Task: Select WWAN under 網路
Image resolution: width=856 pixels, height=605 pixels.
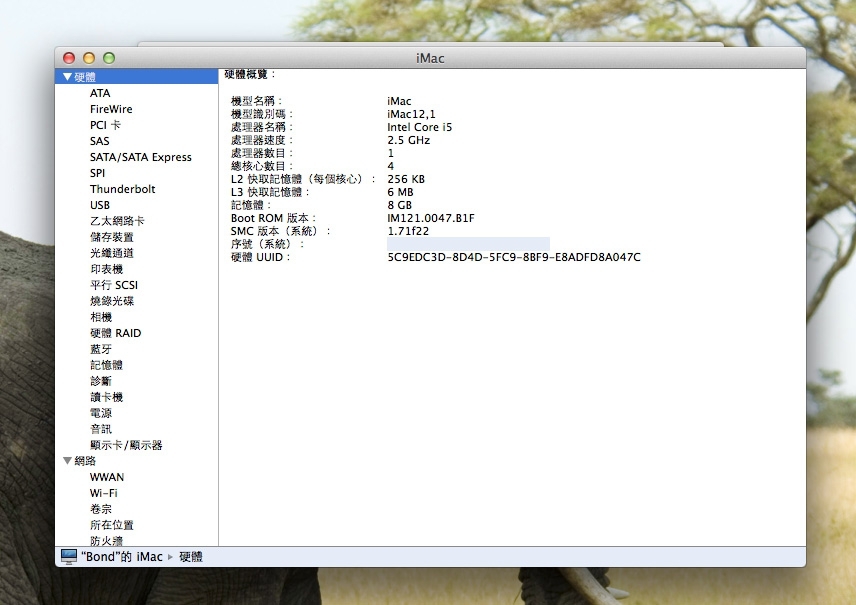Action: tap(107, 477)
